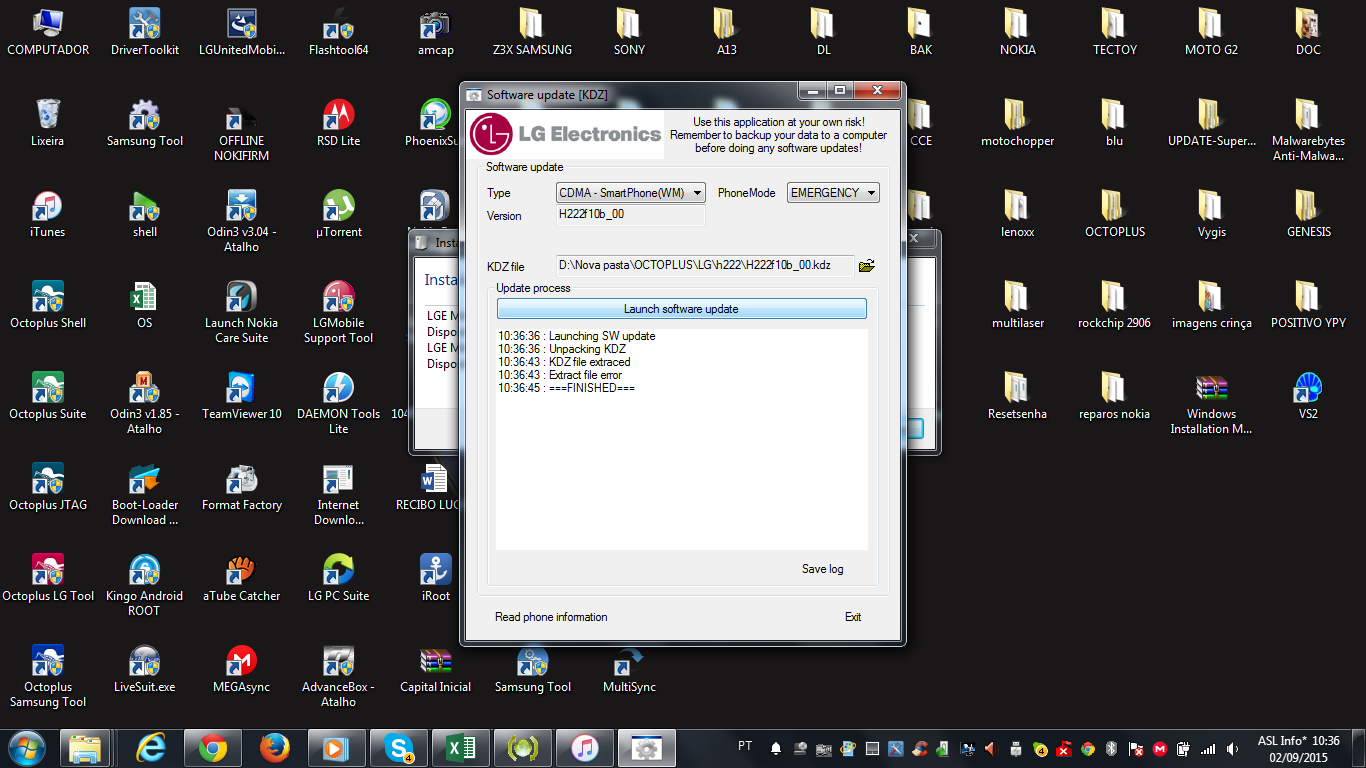Click the Version field H222f10b_00
The height and width of the screenshot is (768, 1366).
pyautogui.click(x=631, y=215)
